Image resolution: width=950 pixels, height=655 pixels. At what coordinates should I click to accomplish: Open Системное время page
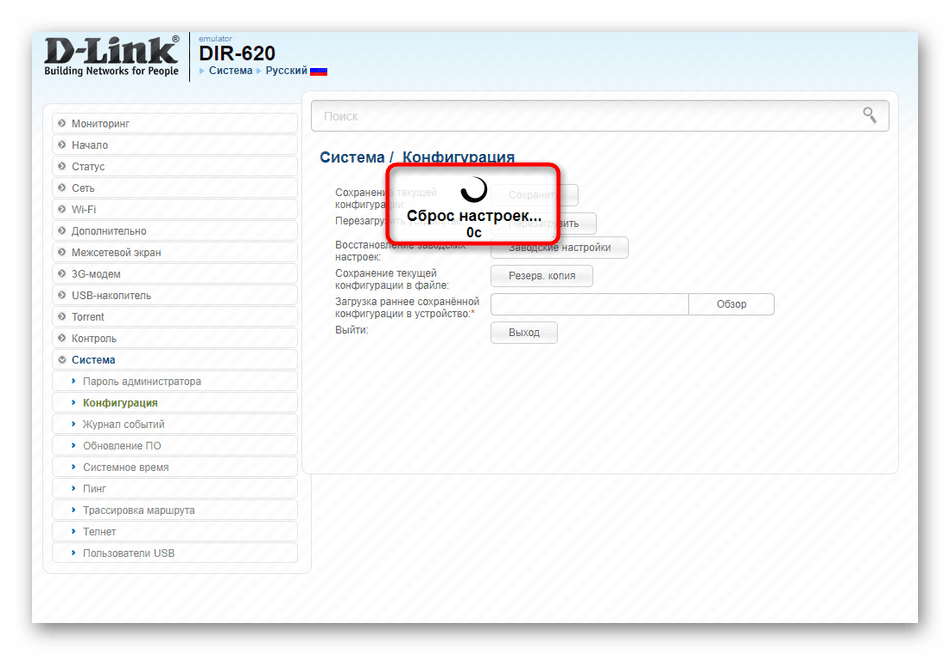174,468
